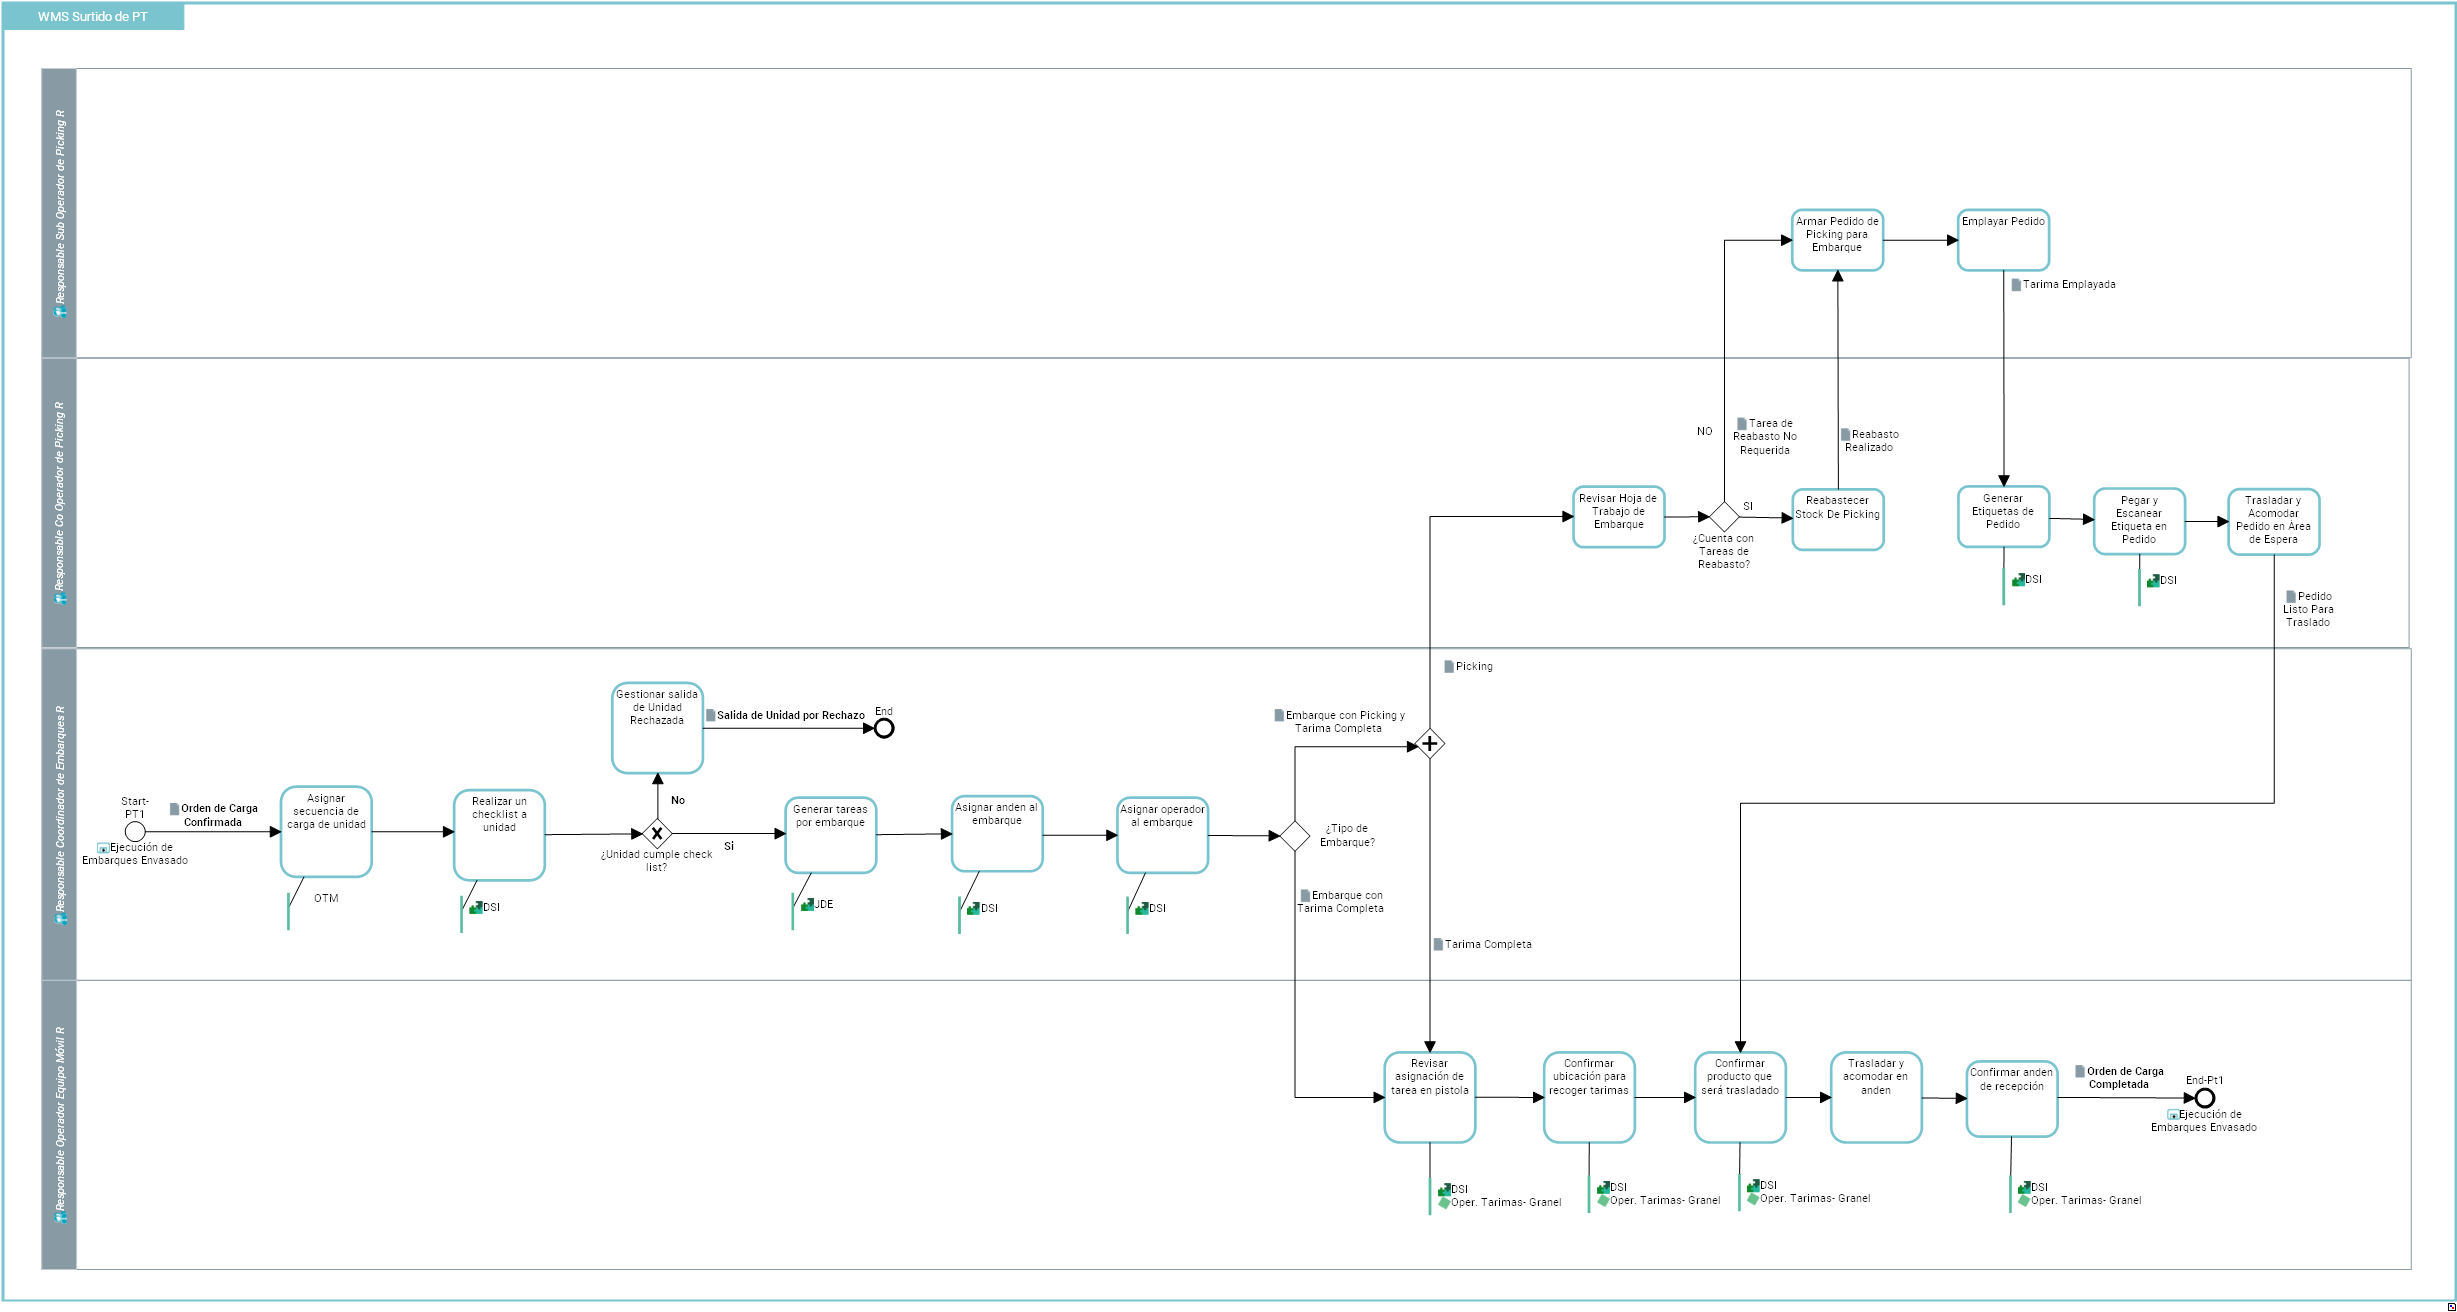This screenshot has width=2457, height=1312.
Task: Click the parallel gateway plus diamond
Action: pos(1430,743)
